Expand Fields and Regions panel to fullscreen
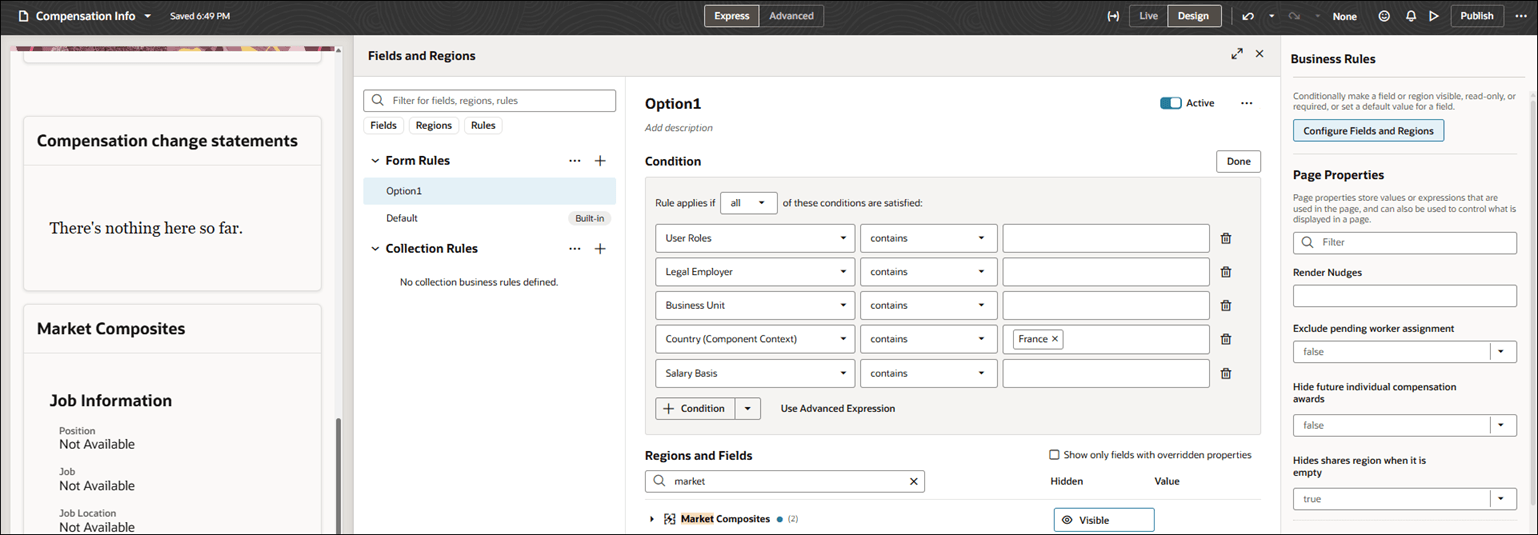The height and width of the screenshot is (535, 1538). pyautogui.click(x=1237, y=54)
